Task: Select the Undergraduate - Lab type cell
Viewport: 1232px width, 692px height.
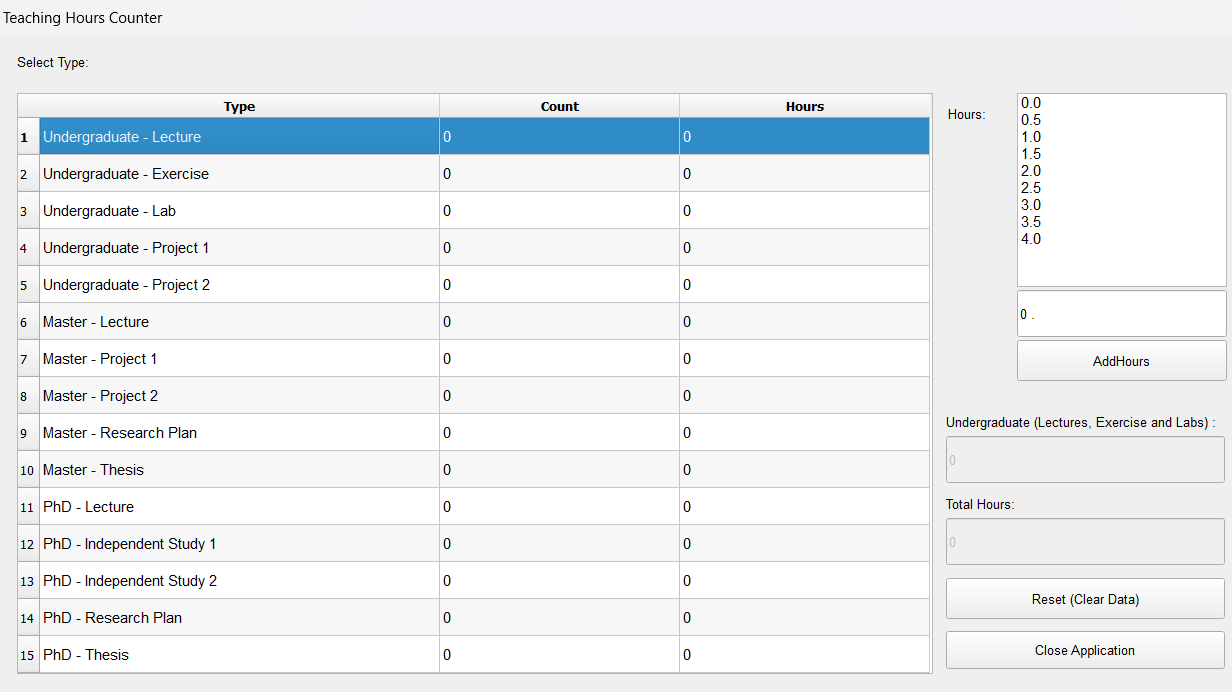Action: (239, 211)
